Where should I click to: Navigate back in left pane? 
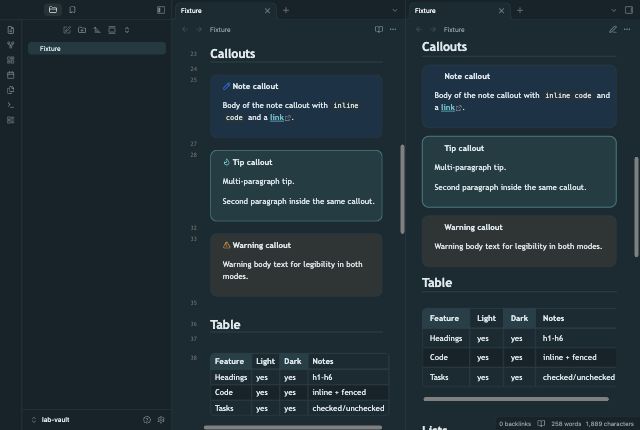(x=185, y=29)
